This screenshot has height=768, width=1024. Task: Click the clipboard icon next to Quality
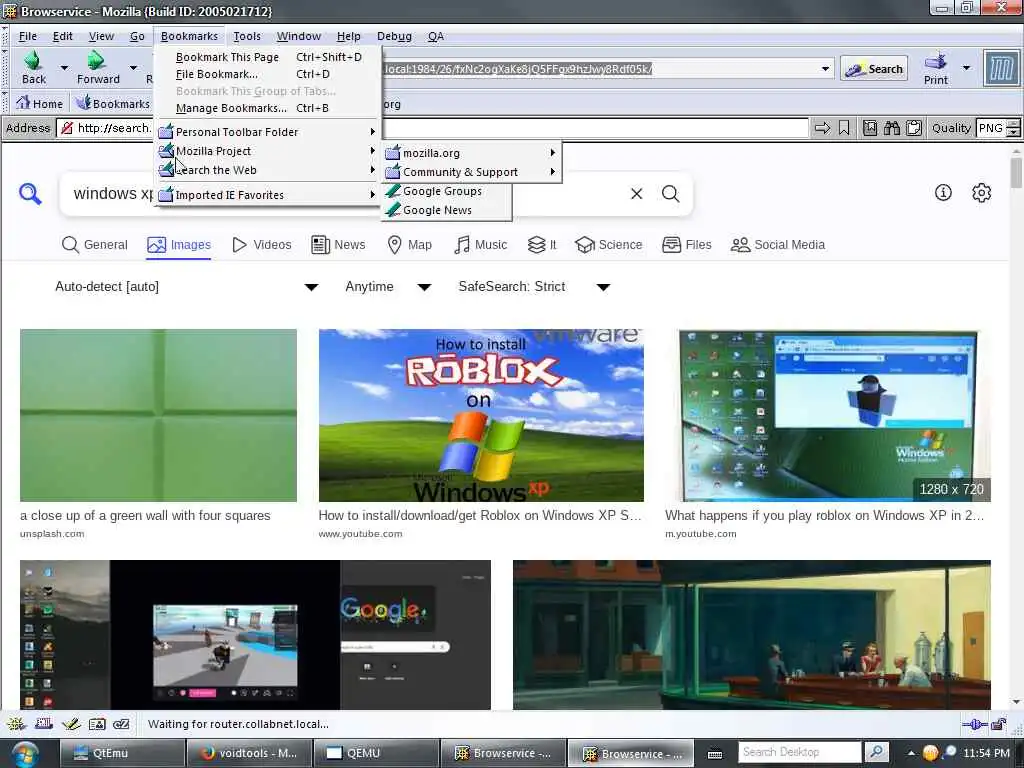[x=914, y=128]
